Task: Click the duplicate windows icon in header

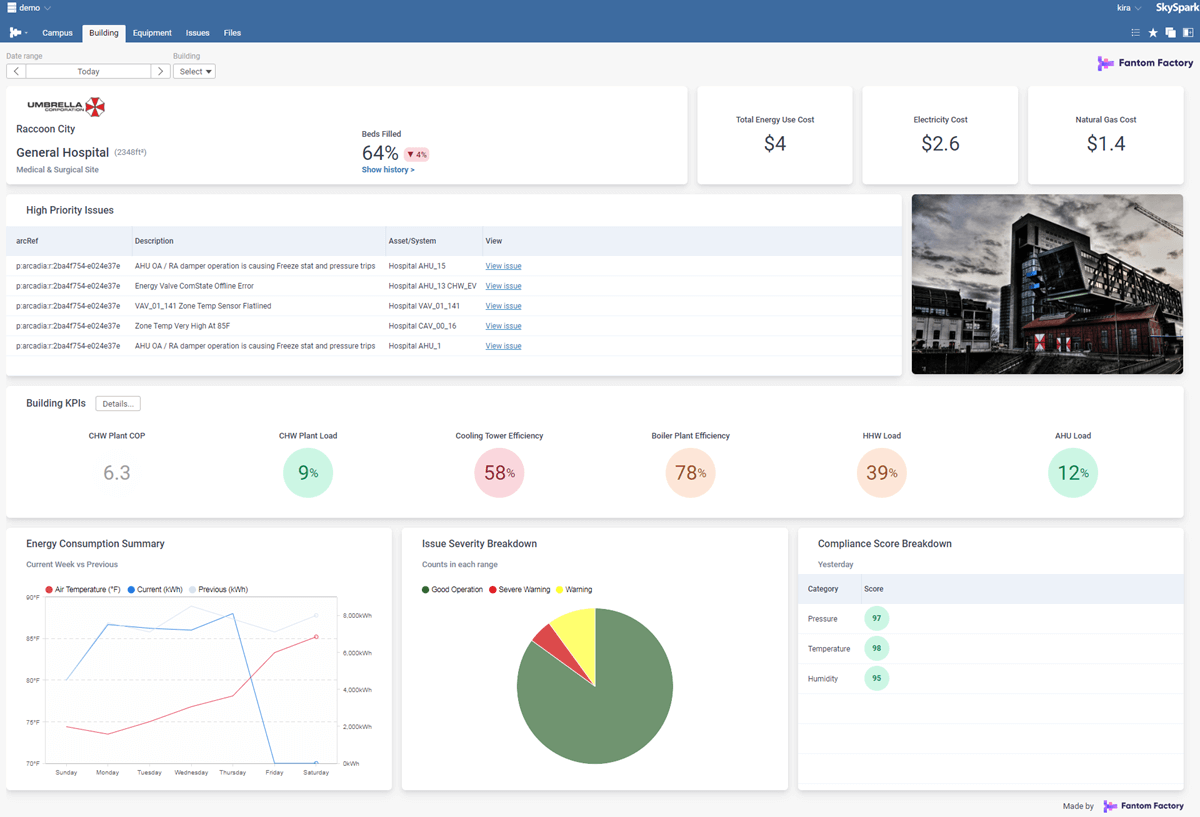Action: coord(1170,33)
